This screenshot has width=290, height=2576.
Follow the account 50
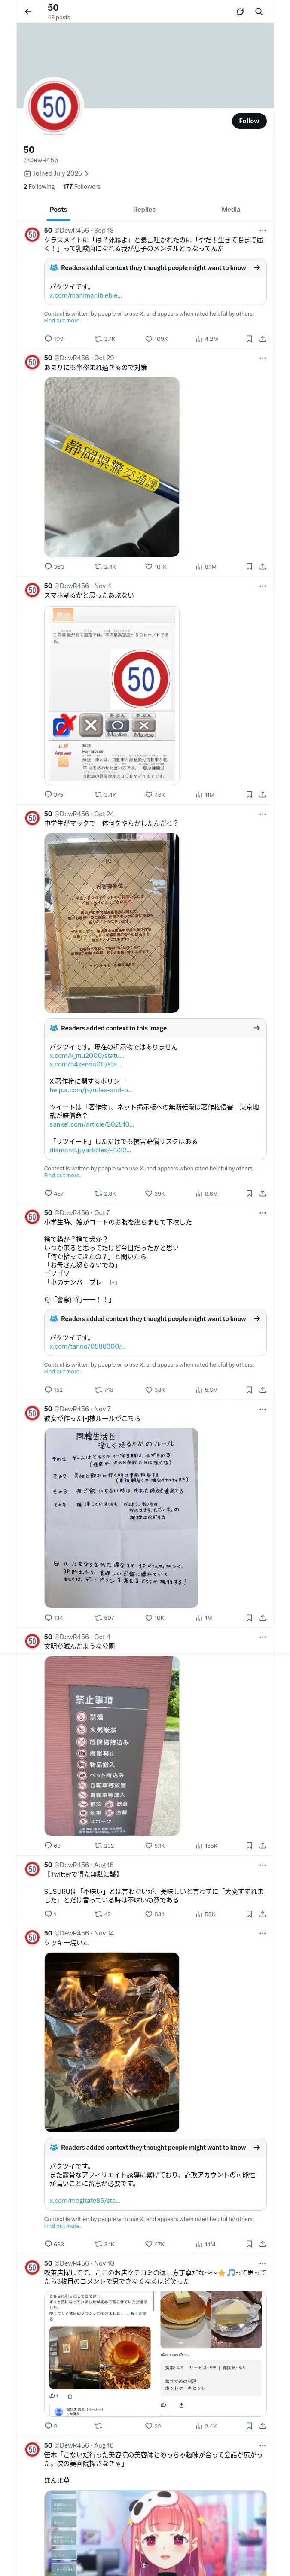tap(248, 121)
